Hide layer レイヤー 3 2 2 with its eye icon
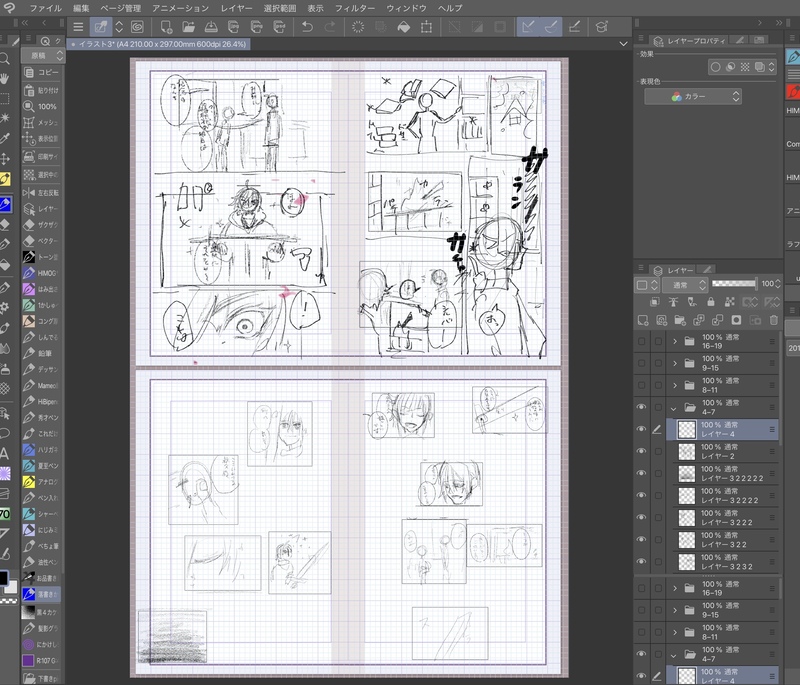The height and width of the screenshot is (685, 800). (641, 539)
